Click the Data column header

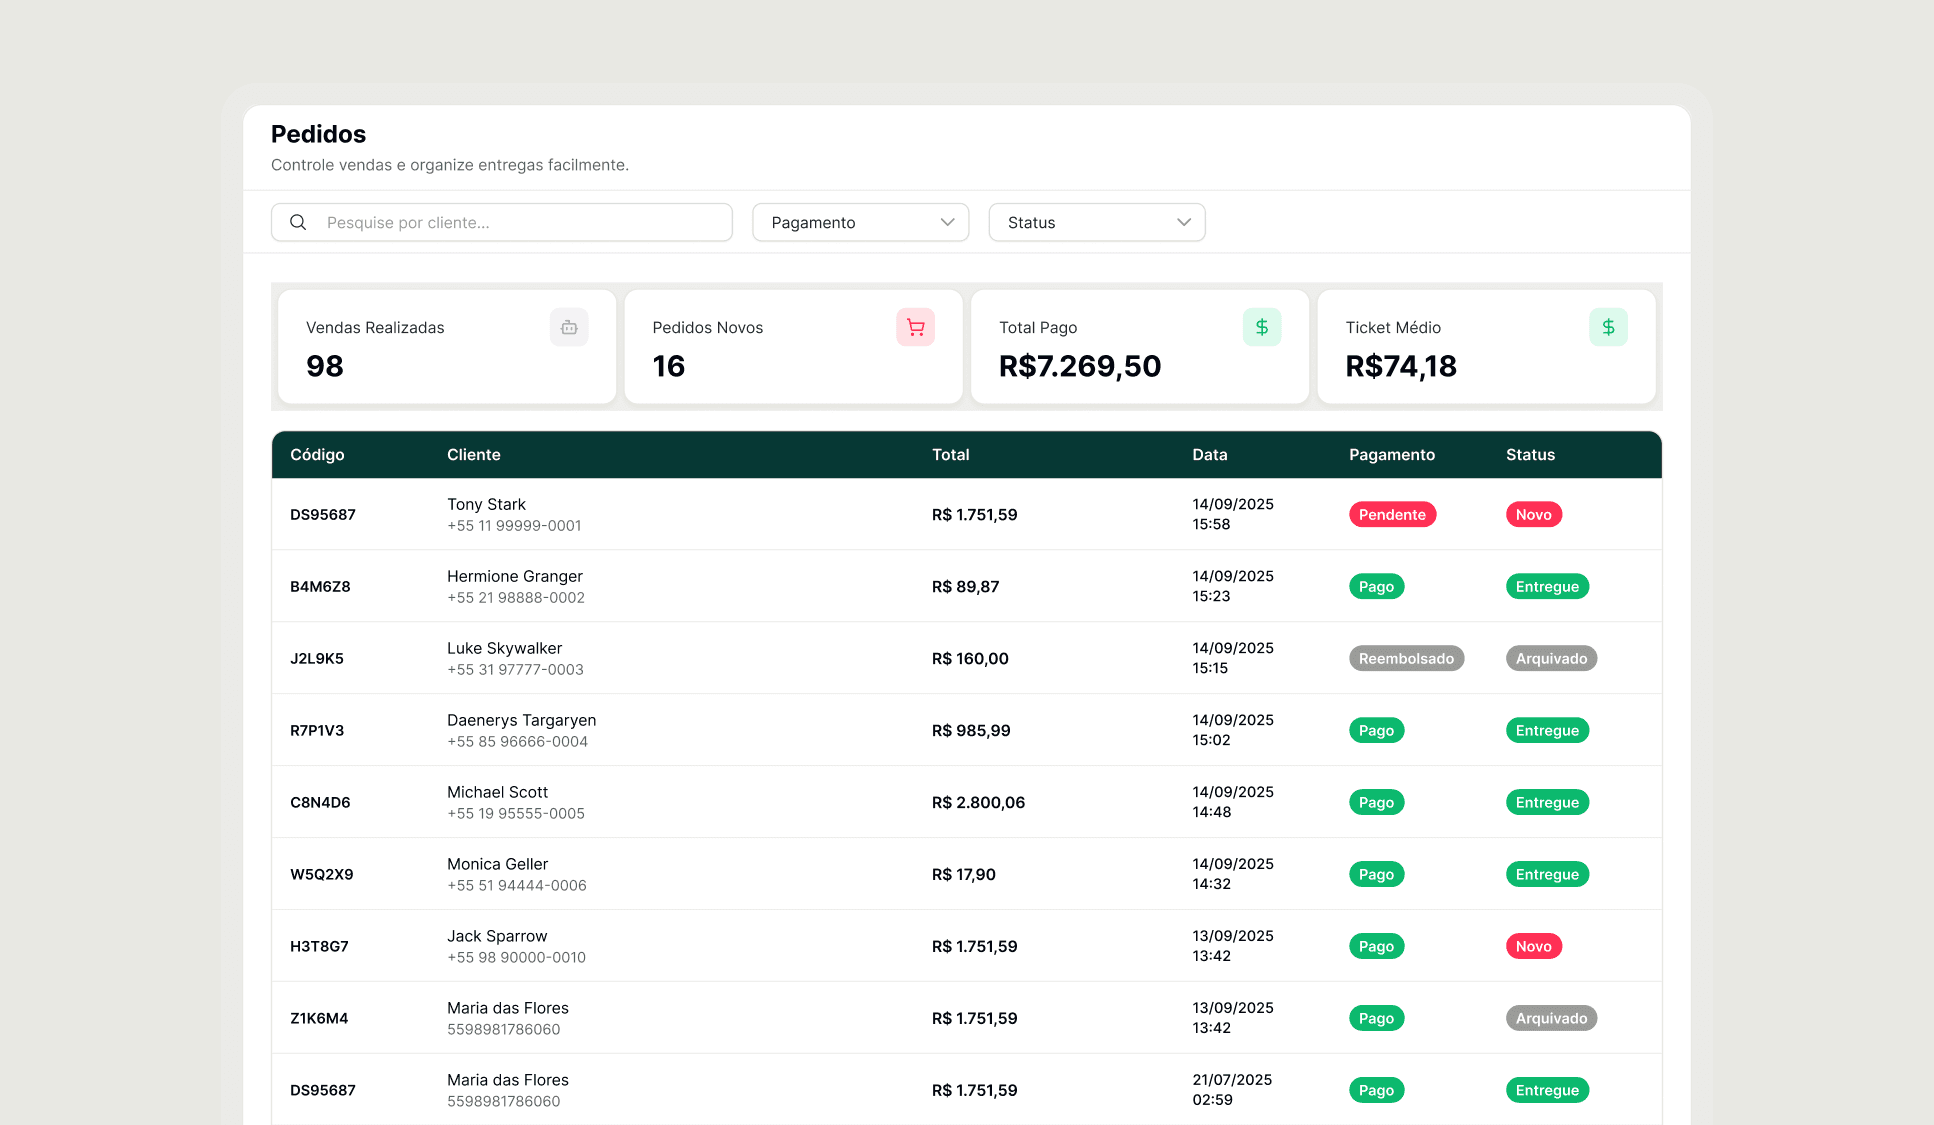[1209, 455]
